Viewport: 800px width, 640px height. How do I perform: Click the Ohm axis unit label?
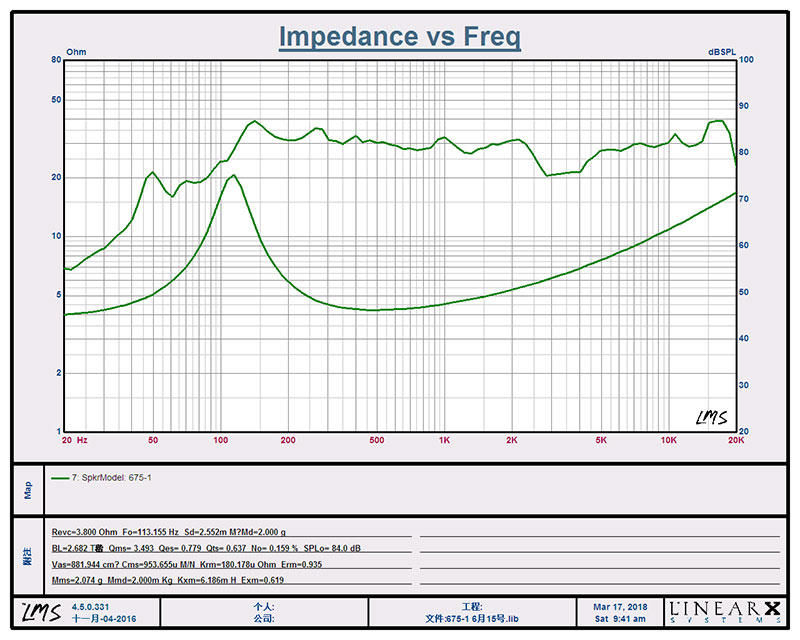76,51
